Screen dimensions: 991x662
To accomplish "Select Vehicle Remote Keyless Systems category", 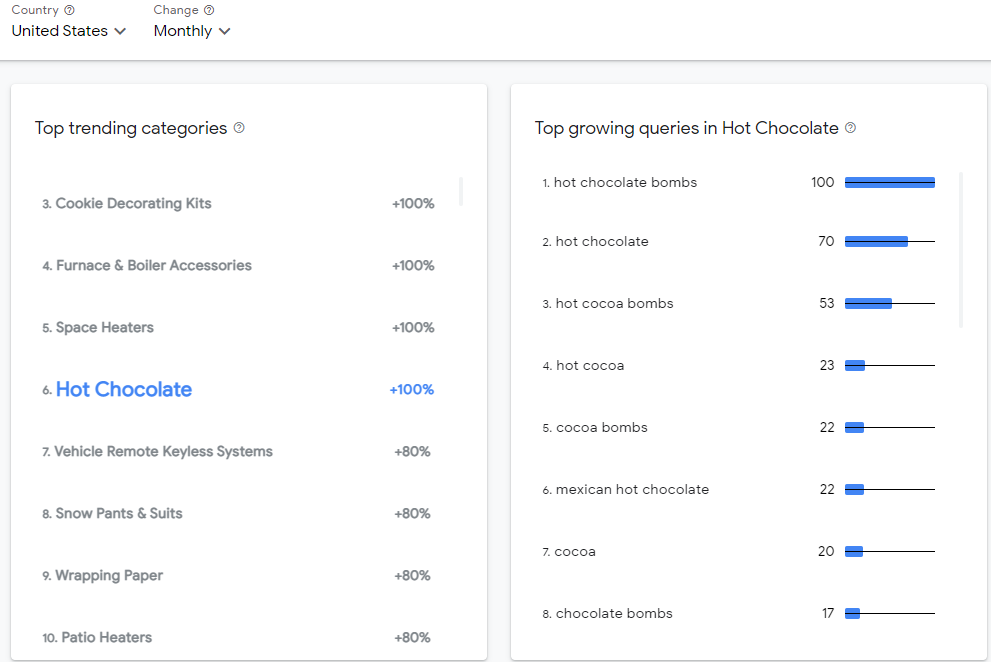I will tap(163, 451).
